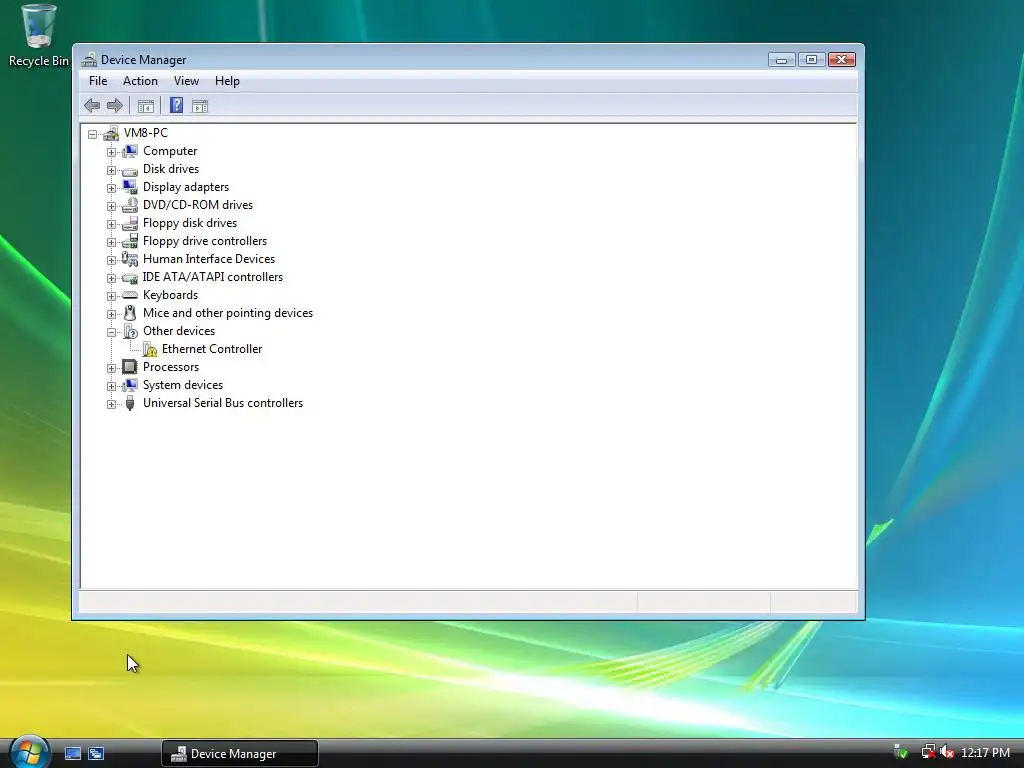Click the 12:17 PM taskbar clock

[985, 753]
